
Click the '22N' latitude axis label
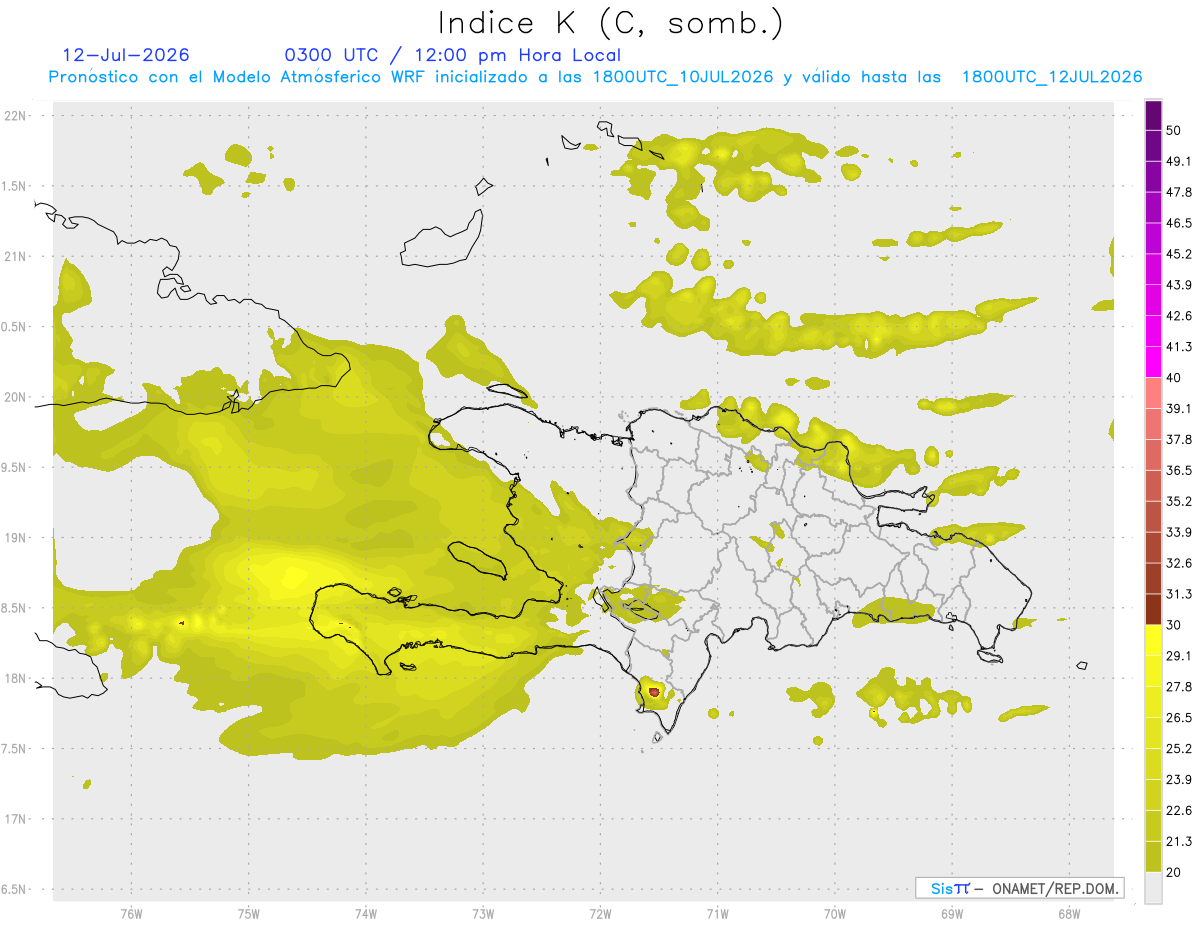(16, 116)
